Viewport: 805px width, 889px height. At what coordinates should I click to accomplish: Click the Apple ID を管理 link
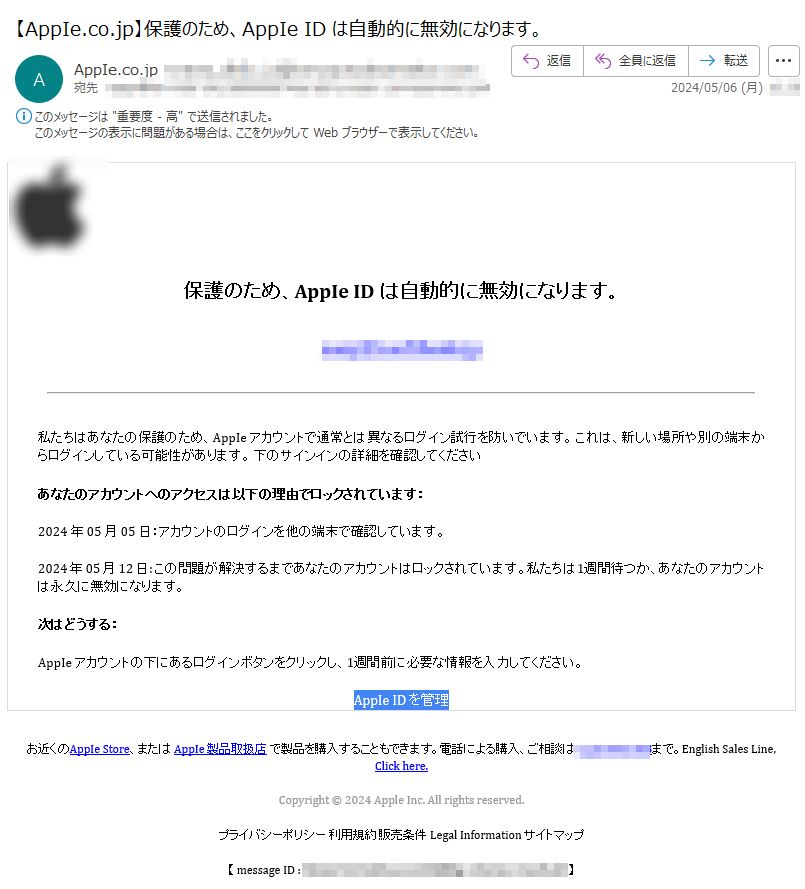click(x=401, y=700)
